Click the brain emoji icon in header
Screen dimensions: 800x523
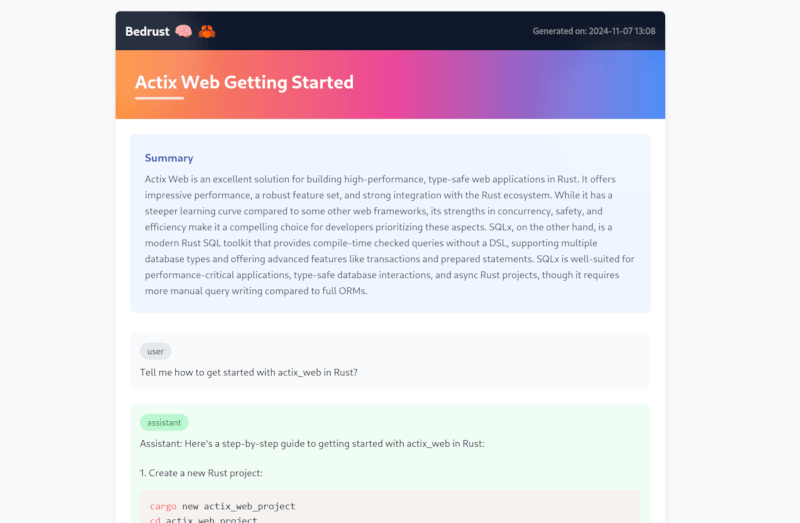point(184,31)
